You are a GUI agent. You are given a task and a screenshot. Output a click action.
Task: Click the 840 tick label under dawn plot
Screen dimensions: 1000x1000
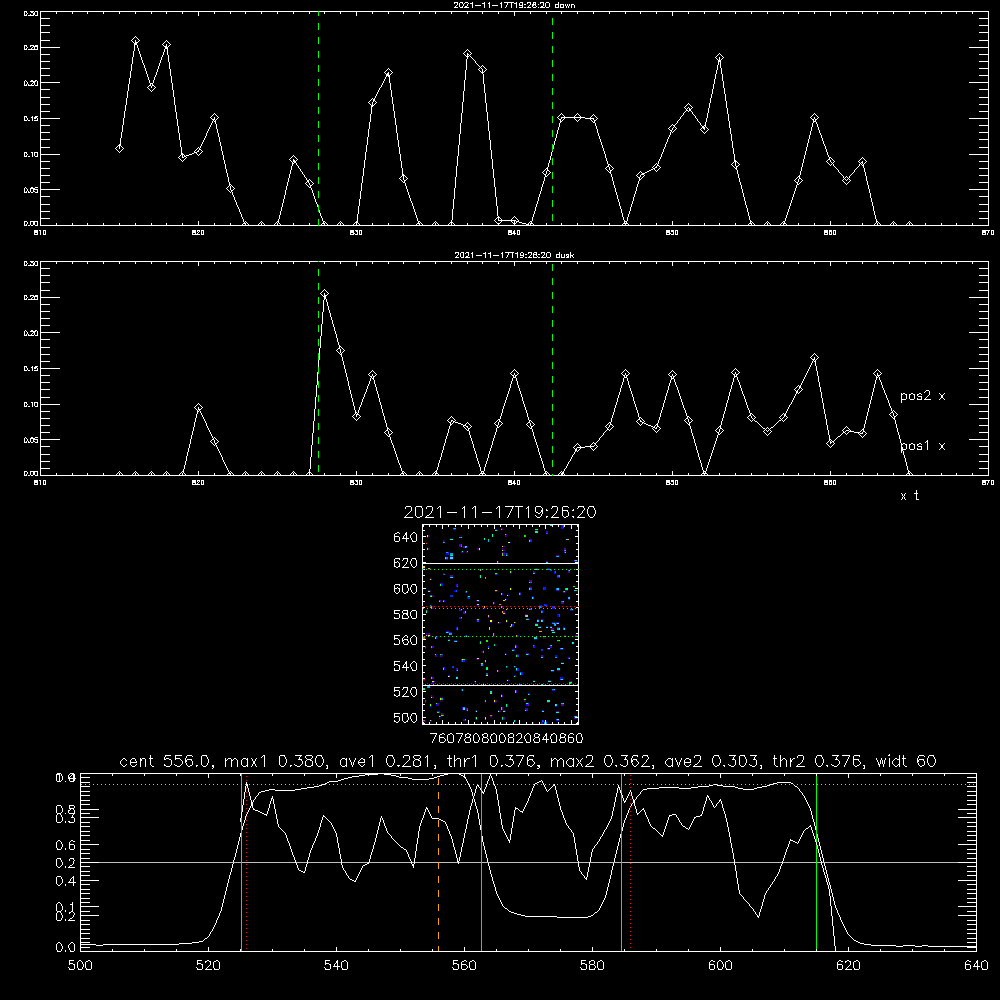pos(514,233)
